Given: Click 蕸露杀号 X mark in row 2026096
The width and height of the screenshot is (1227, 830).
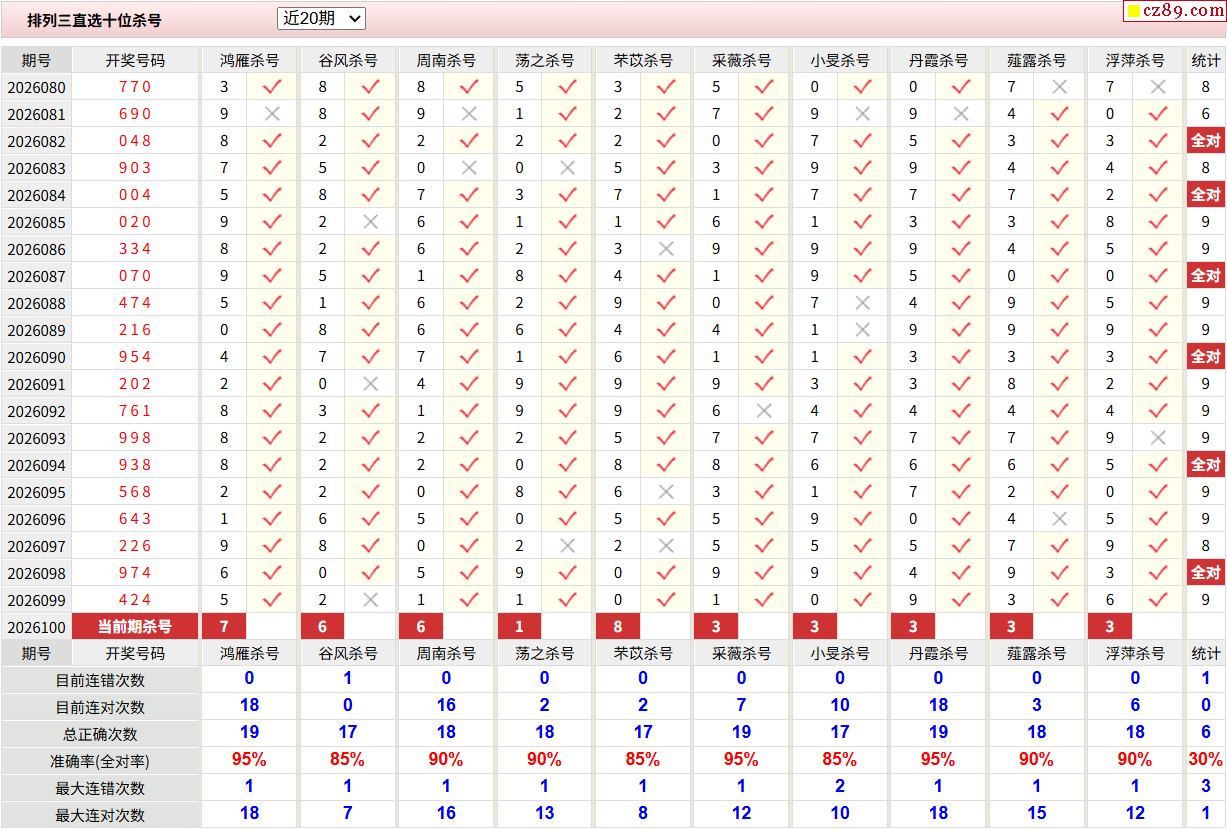Looking at the screenshot, I should pos(1060,519).
